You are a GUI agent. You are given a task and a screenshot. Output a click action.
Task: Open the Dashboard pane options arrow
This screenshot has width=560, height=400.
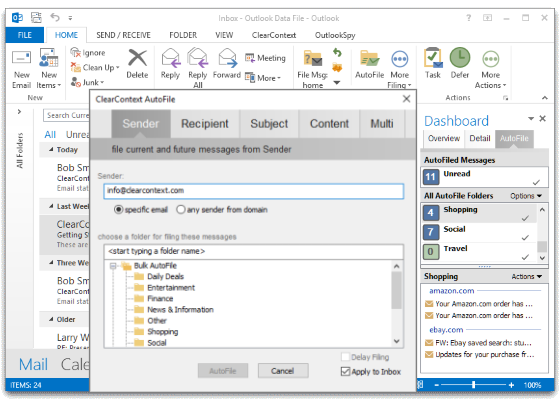[x=531, y=119]
